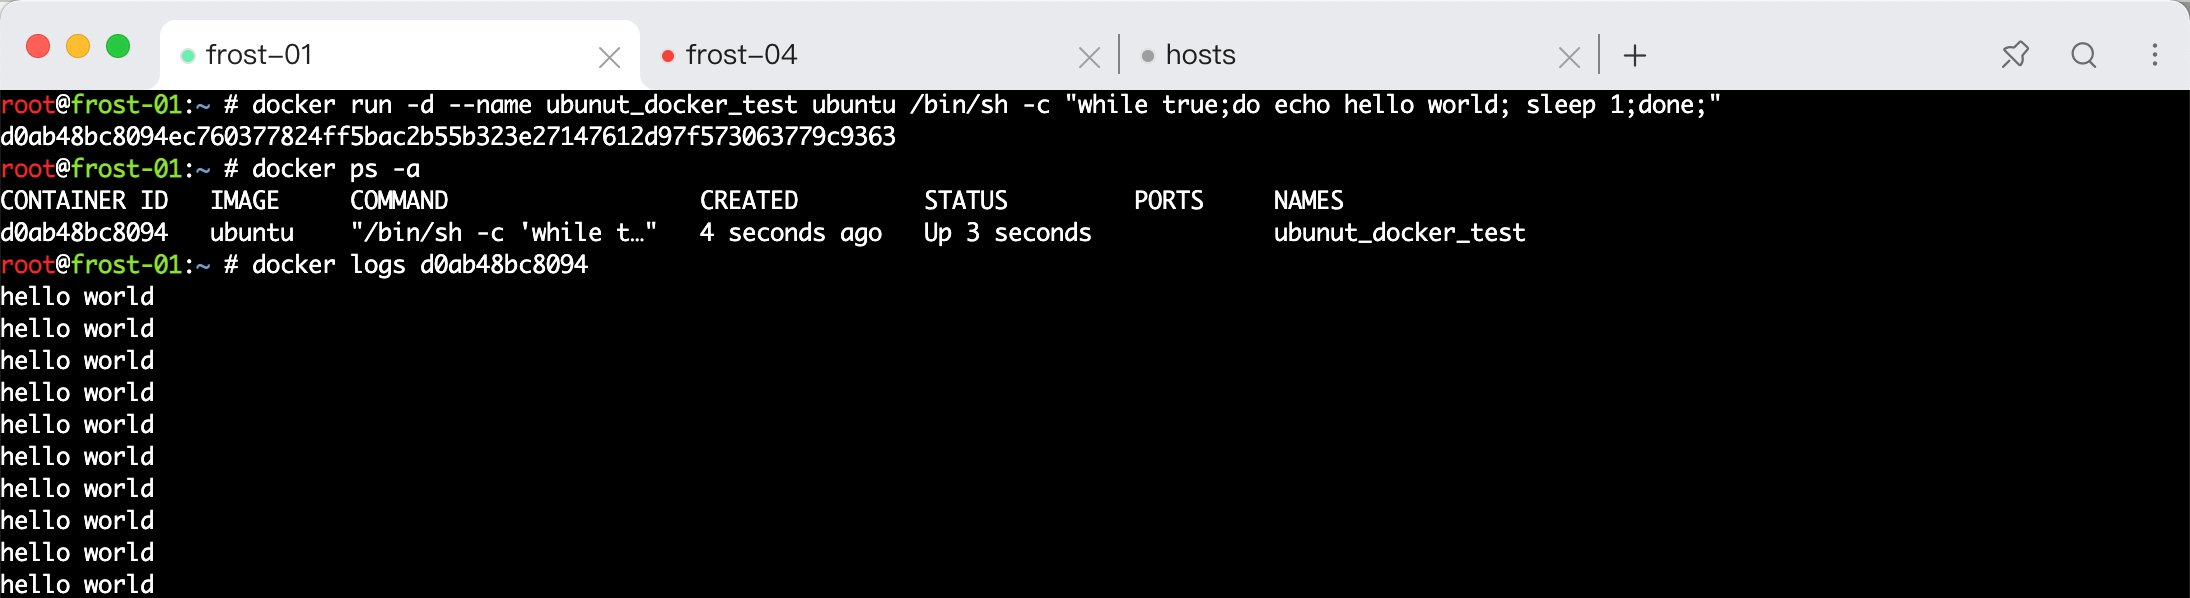Click the green status dot on frost-01
Image resolution: width=2190 pixels, height=598 pixels.
point(187,56)
